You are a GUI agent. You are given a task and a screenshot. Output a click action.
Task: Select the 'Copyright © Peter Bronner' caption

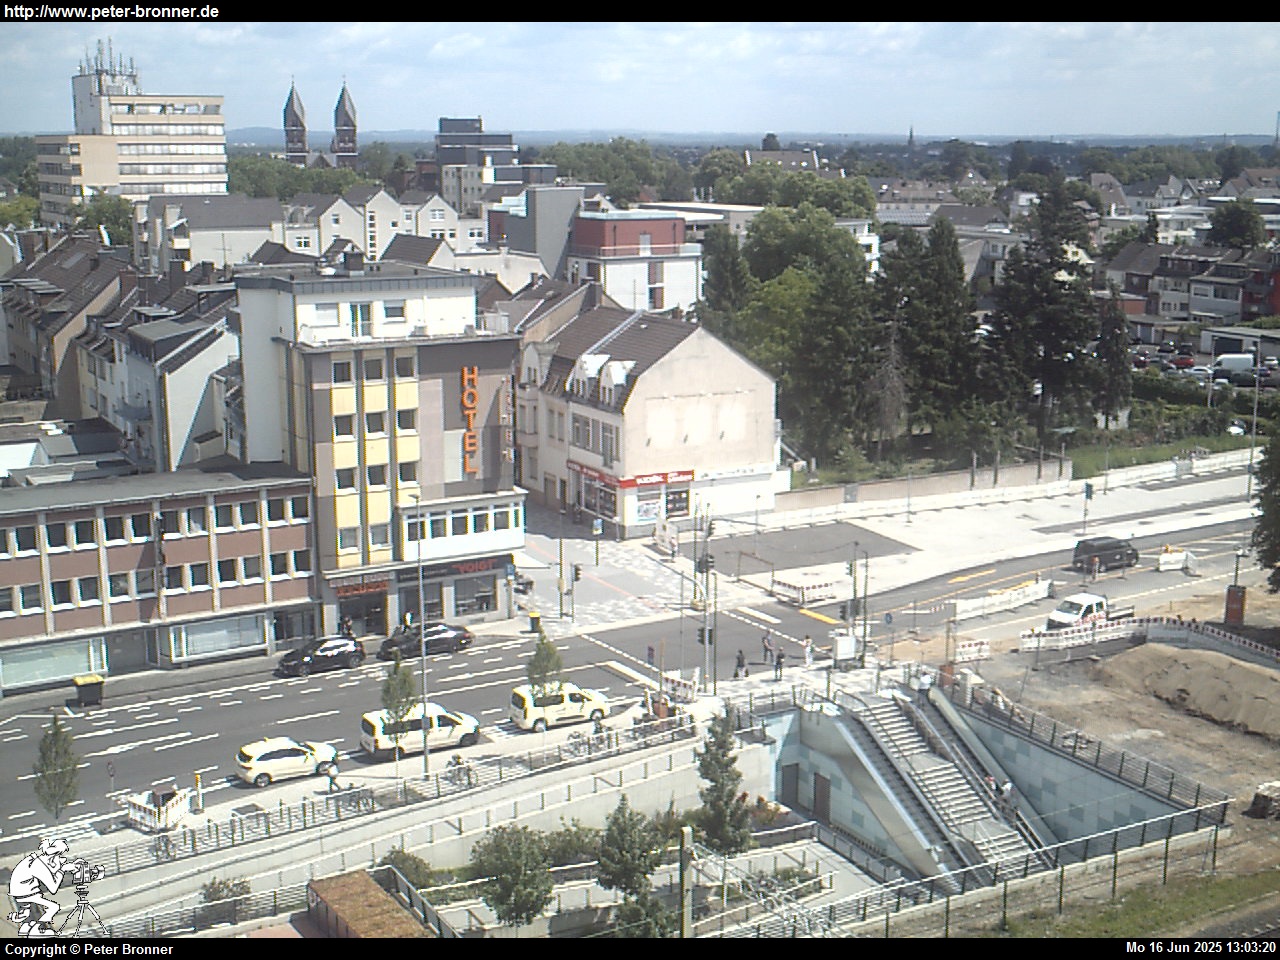(x=89, y=949)
